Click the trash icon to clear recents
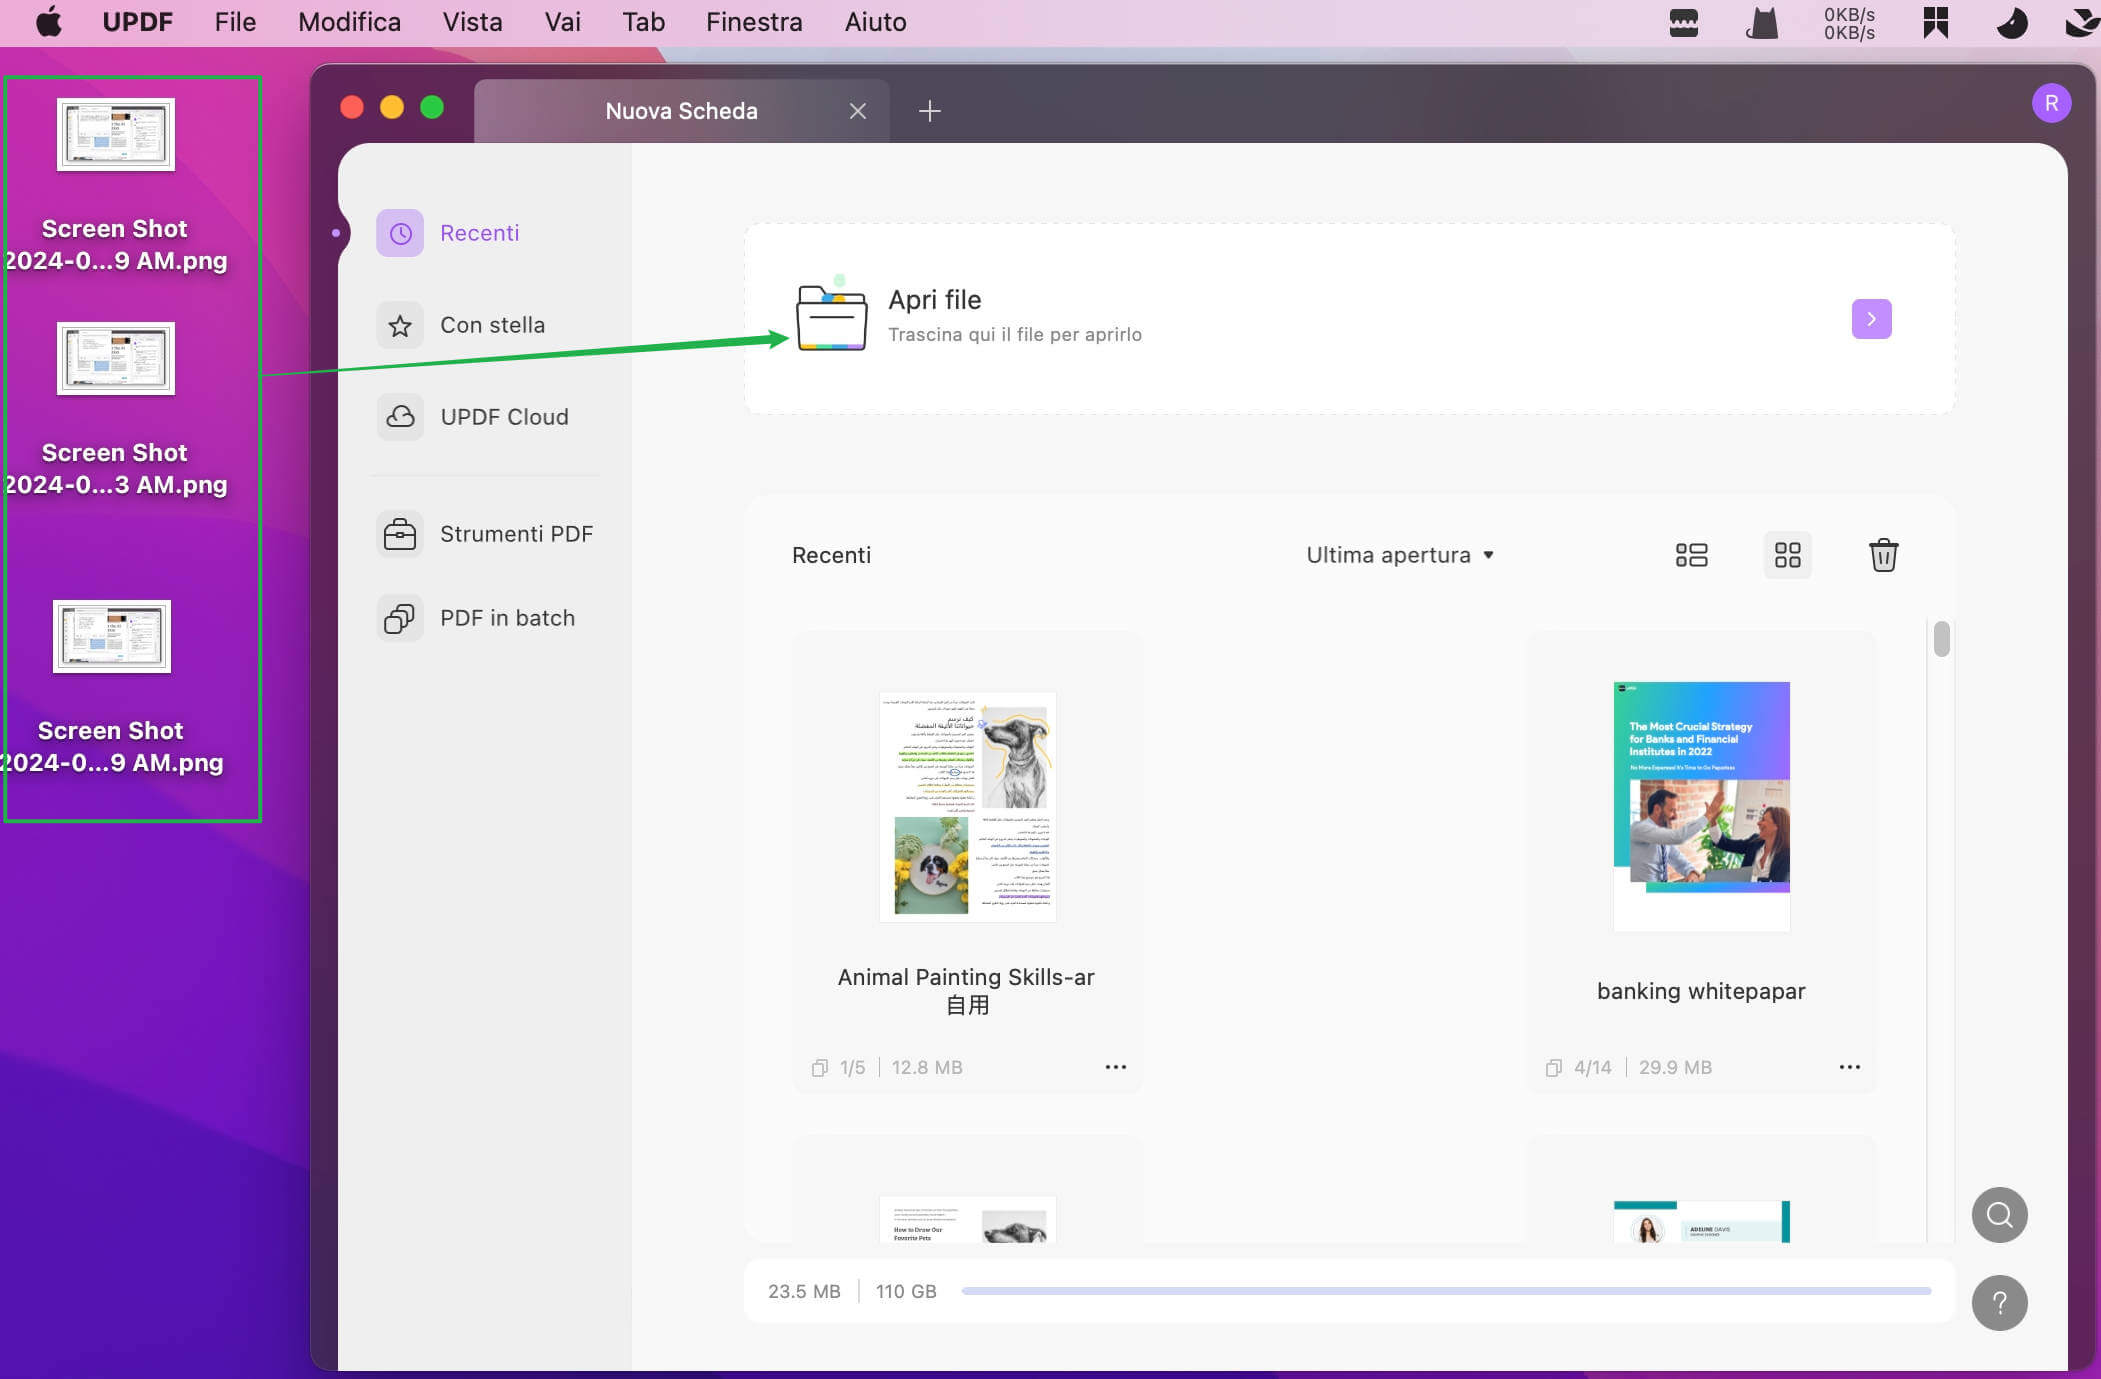Viewport: 2101px width, 1379px height. pos(1883,555)
